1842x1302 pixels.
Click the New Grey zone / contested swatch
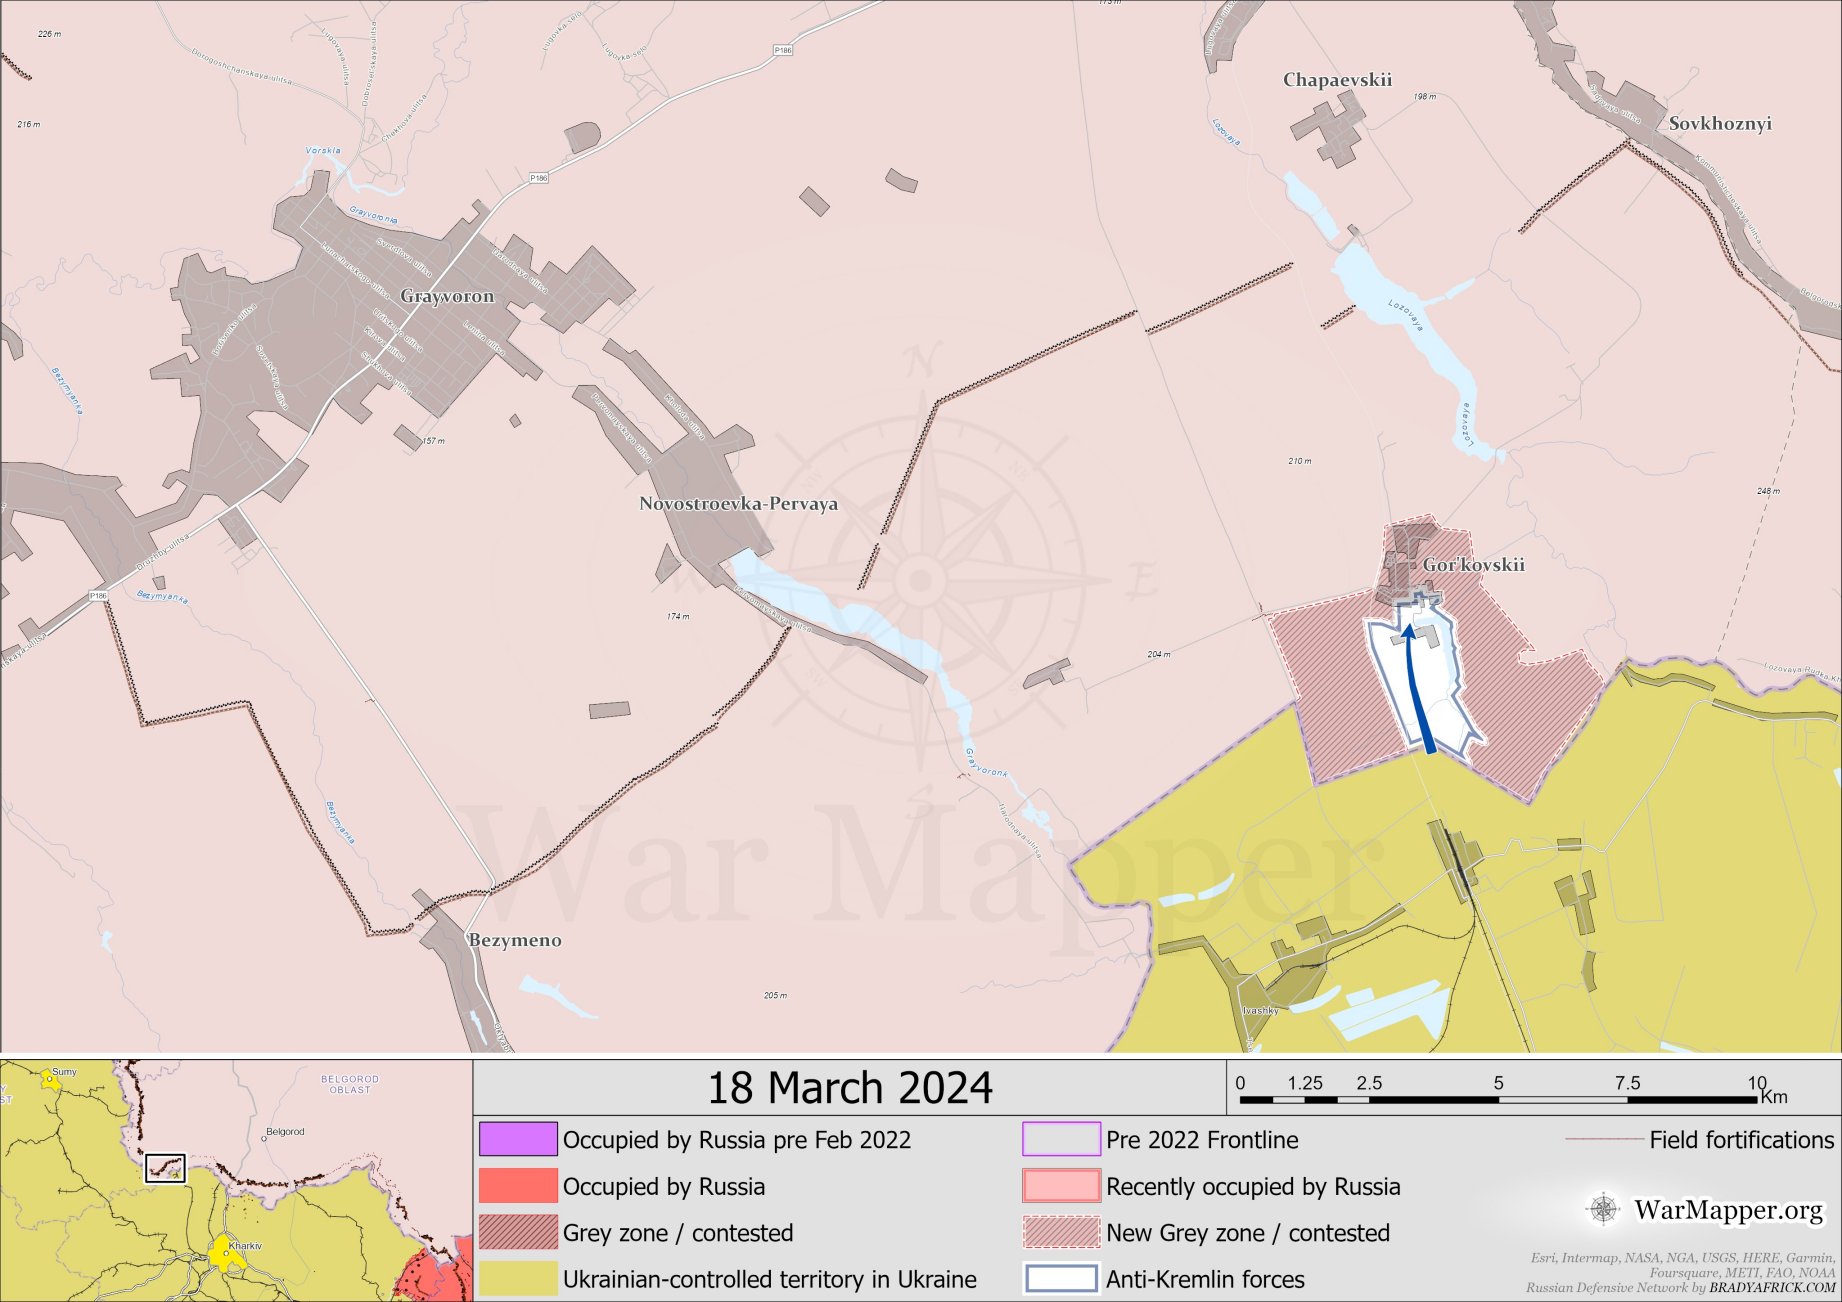[1061, 1232]
